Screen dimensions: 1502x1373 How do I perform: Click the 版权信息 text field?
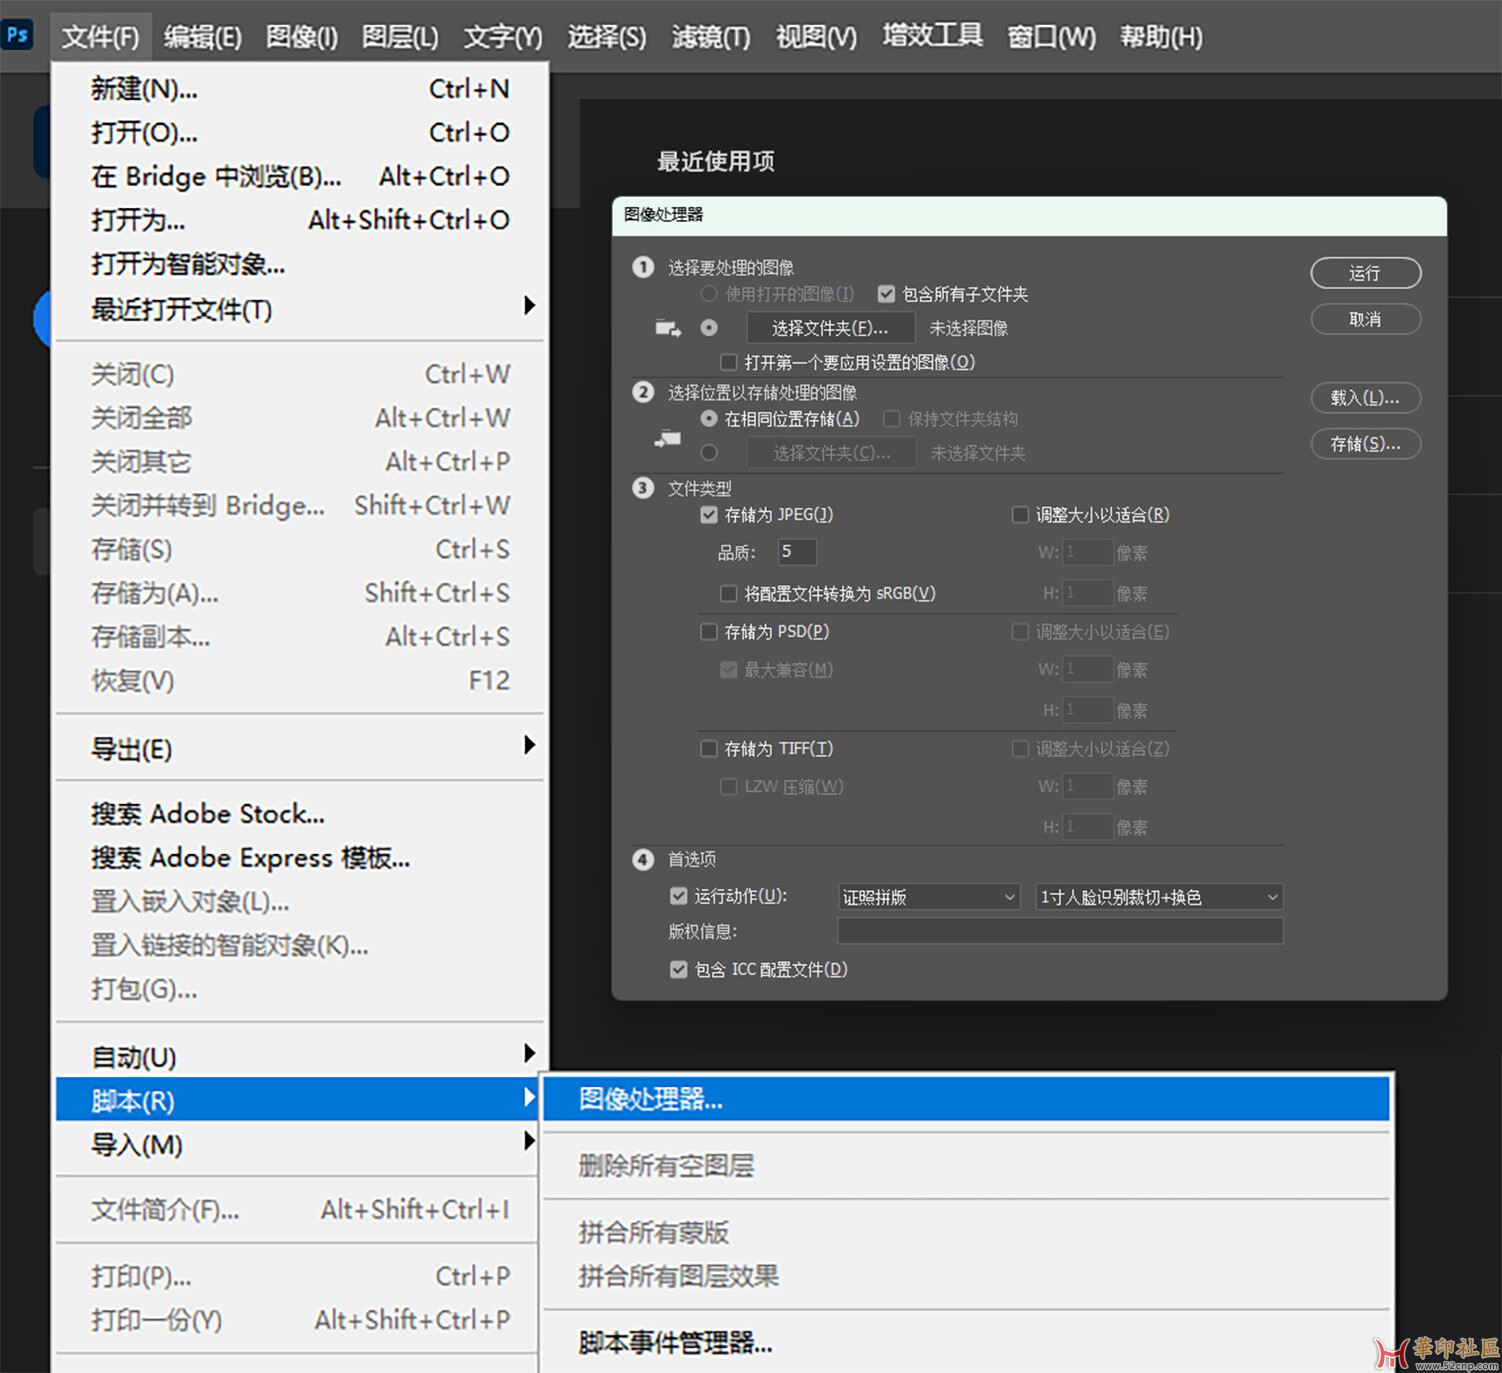1059,931
